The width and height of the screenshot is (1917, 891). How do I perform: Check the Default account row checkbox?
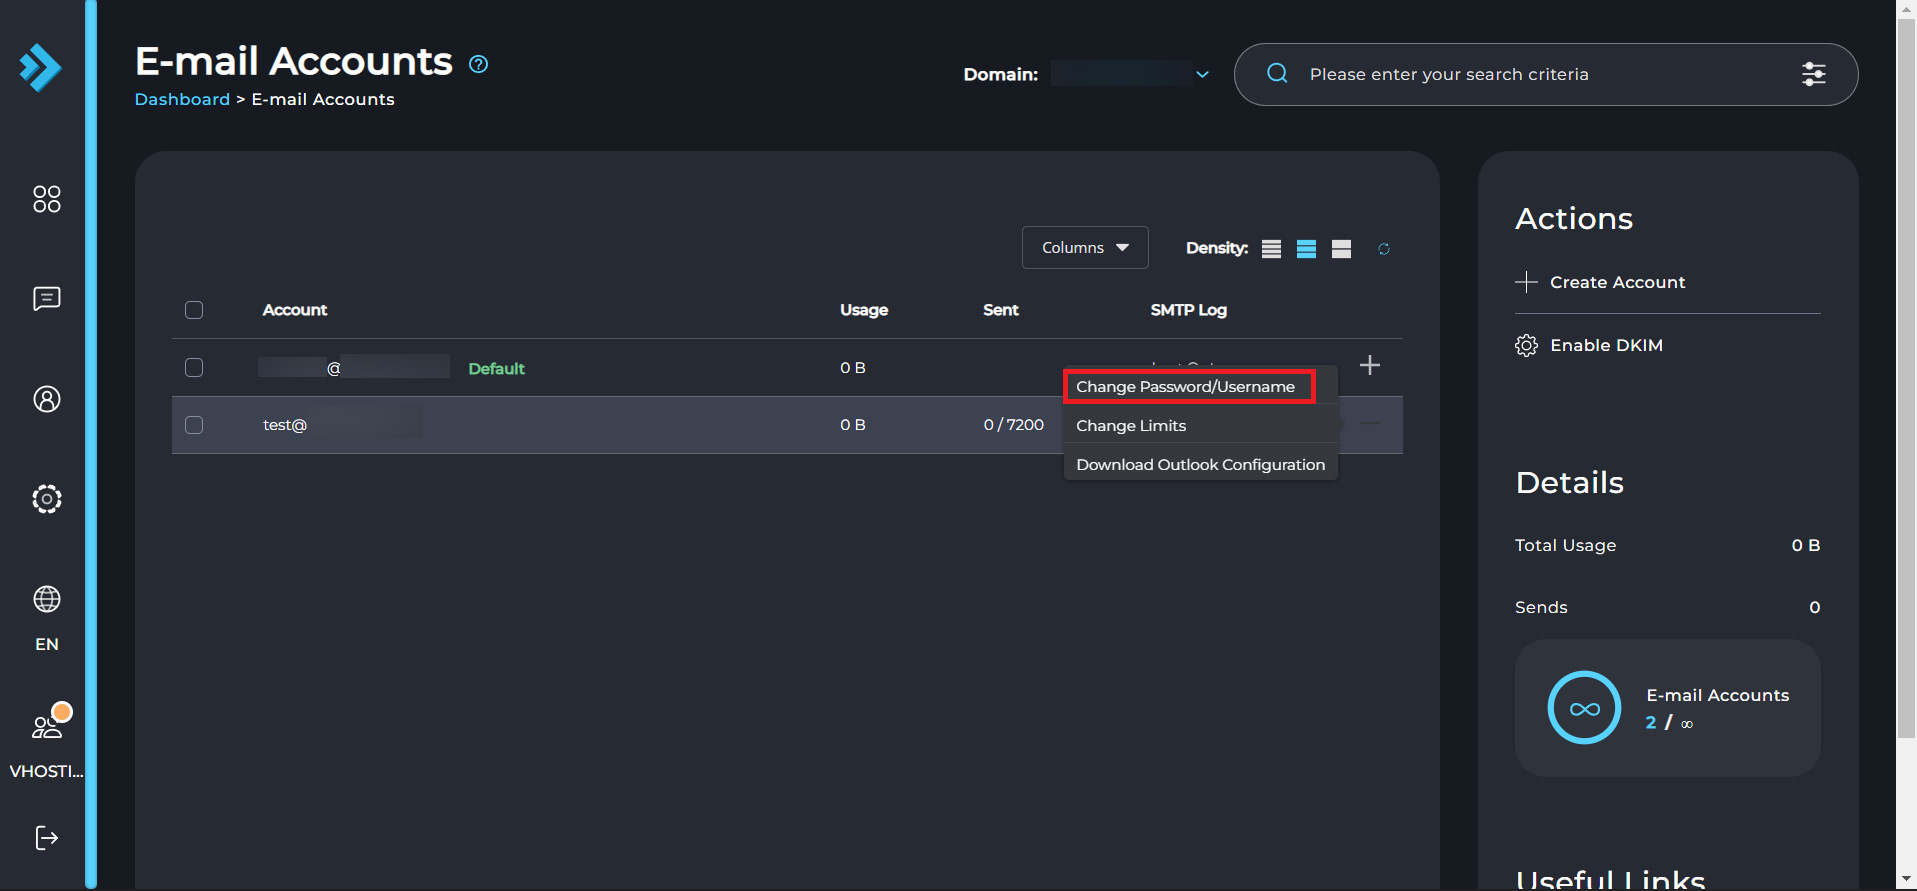pos(194,368)
